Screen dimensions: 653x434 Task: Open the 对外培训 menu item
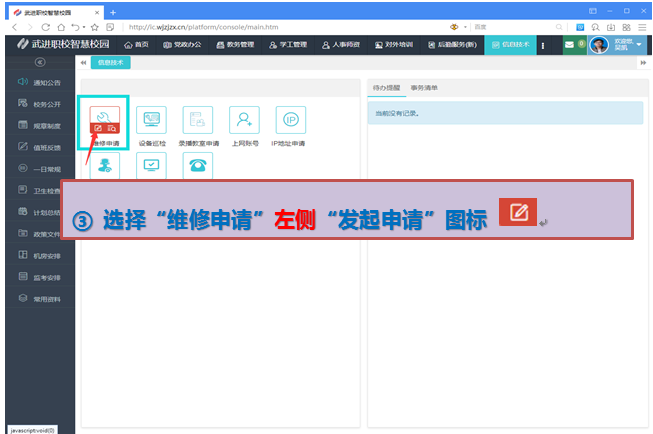coord(394,45)
